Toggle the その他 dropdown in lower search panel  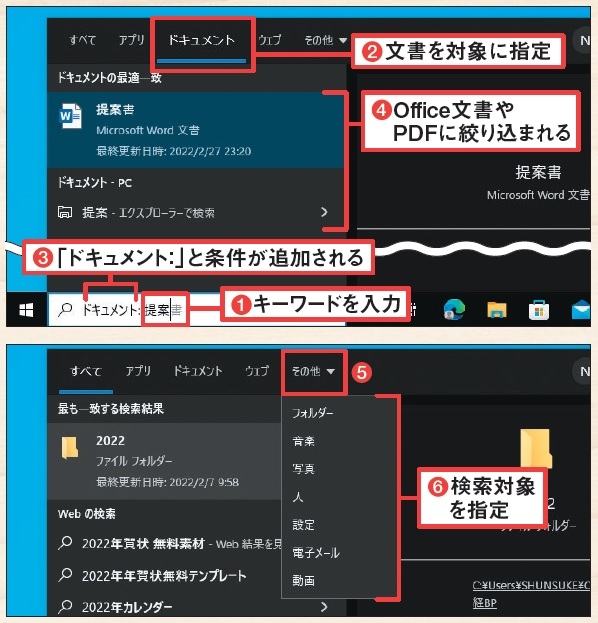coord(313,371)
